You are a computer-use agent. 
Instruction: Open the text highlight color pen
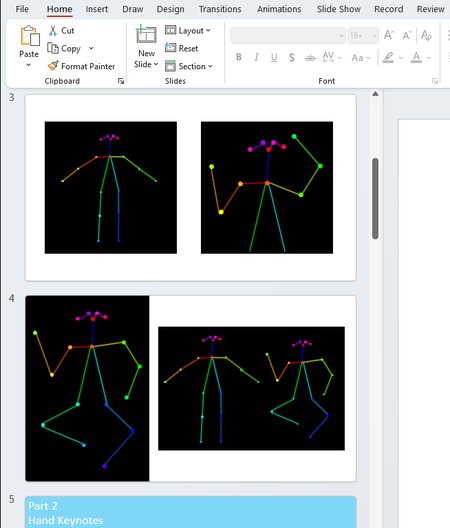click(388, 57)
